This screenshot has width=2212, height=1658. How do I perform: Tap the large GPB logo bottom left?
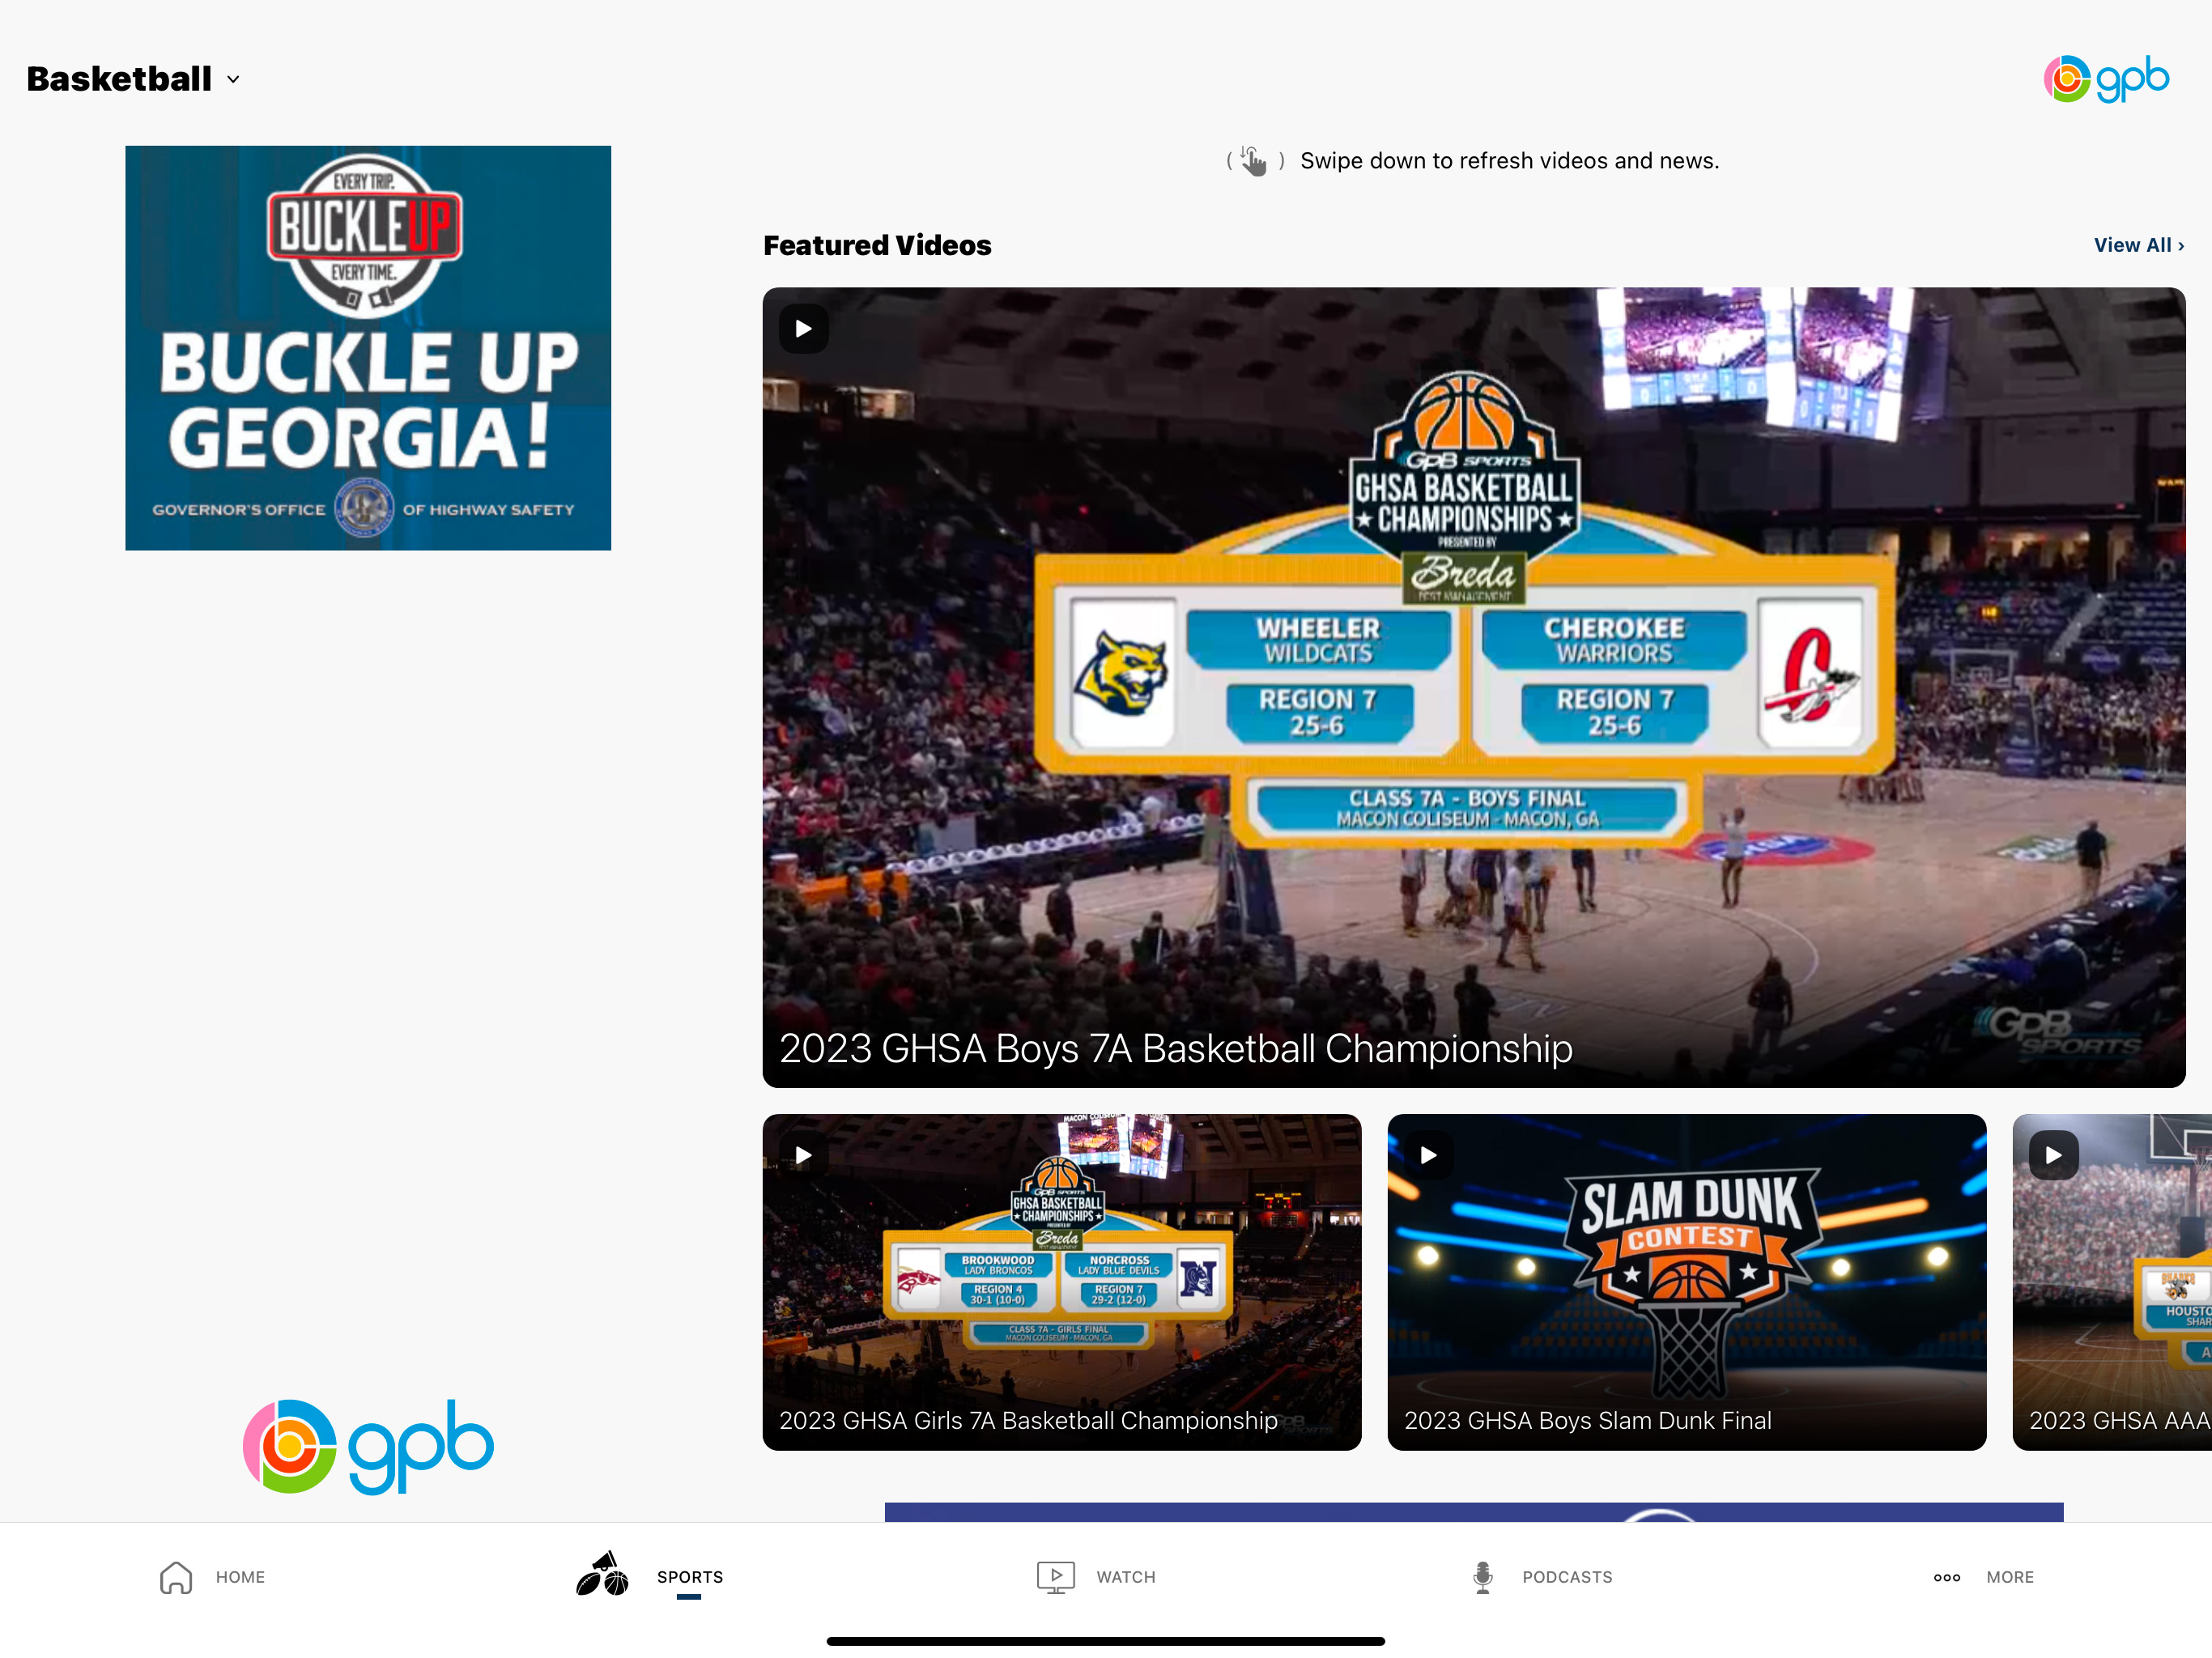coord(368,1447)
